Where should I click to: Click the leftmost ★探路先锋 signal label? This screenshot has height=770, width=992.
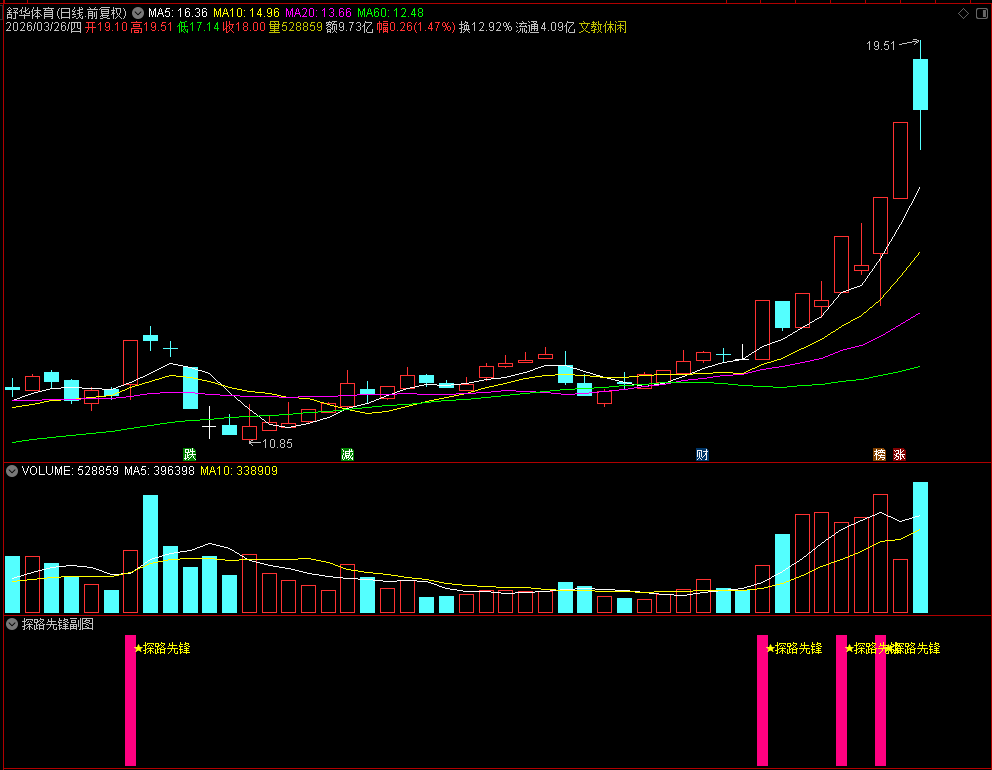click(x=162, y=648)
